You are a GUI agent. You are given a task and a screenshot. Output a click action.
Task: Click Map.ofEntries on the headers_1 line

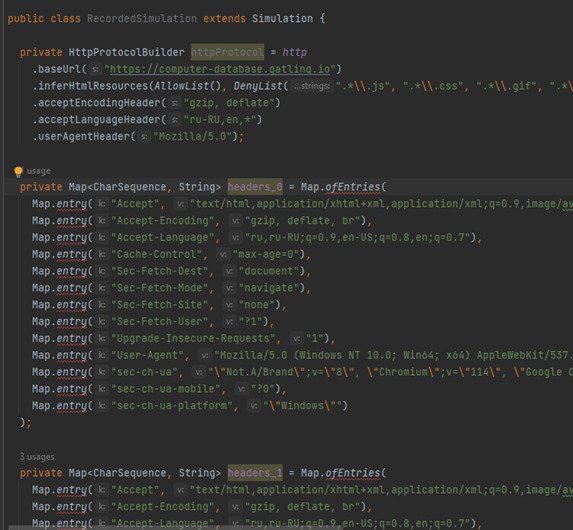[x=341, y=473]
